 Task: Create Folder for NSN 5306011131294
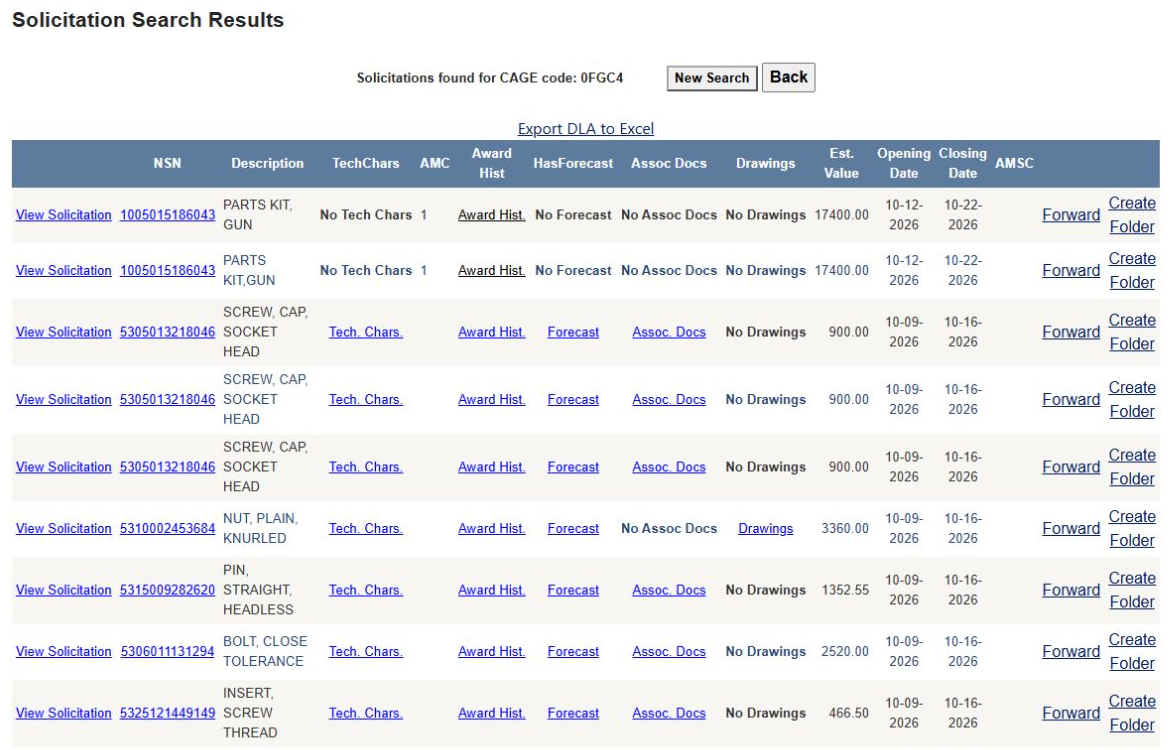(1132, 651)
